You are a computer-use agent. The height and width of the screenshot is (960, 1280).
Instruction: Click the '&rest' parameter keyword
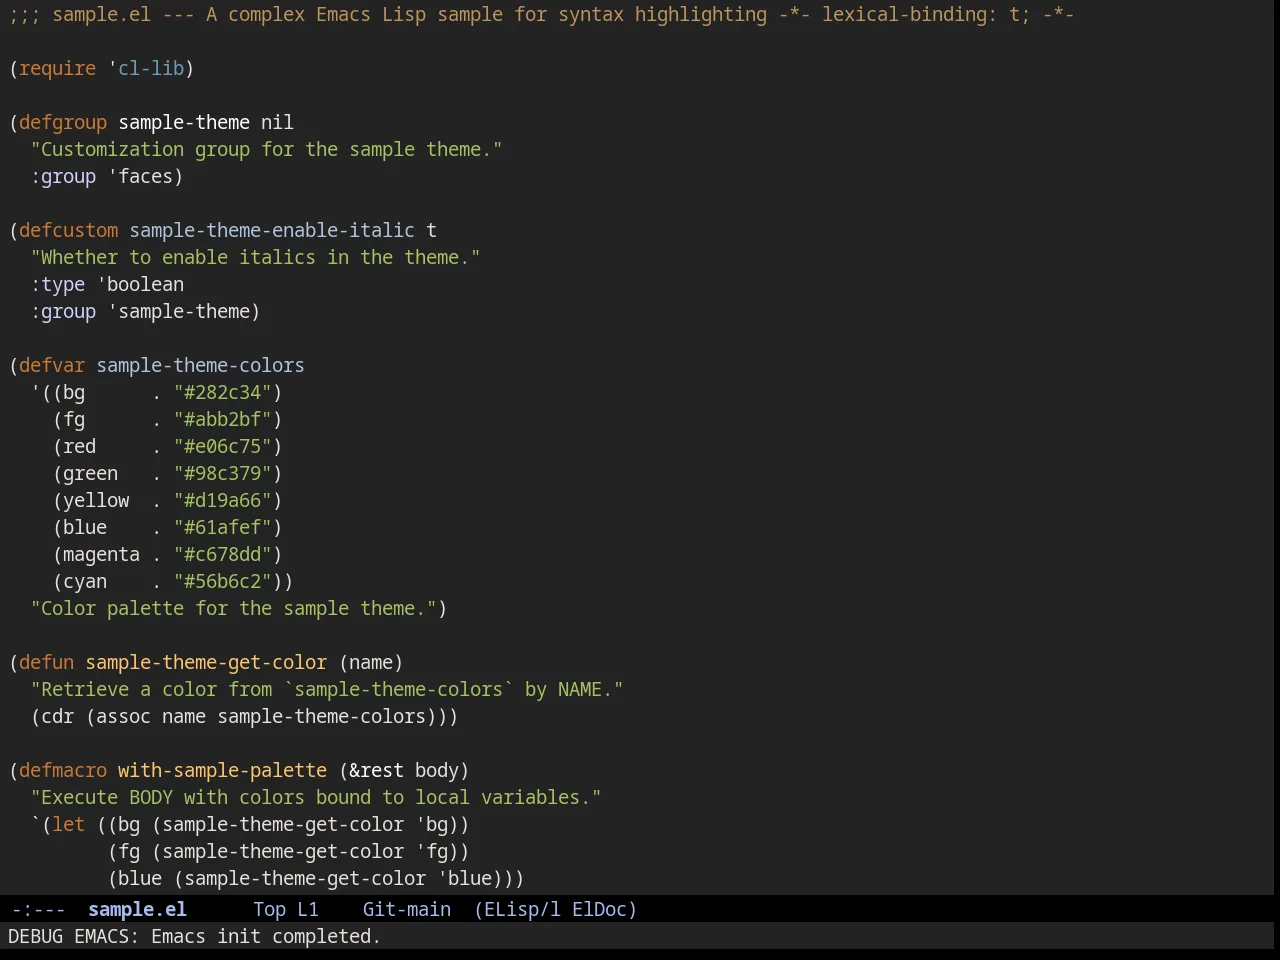pyautogui.click(x=376, y=770)
